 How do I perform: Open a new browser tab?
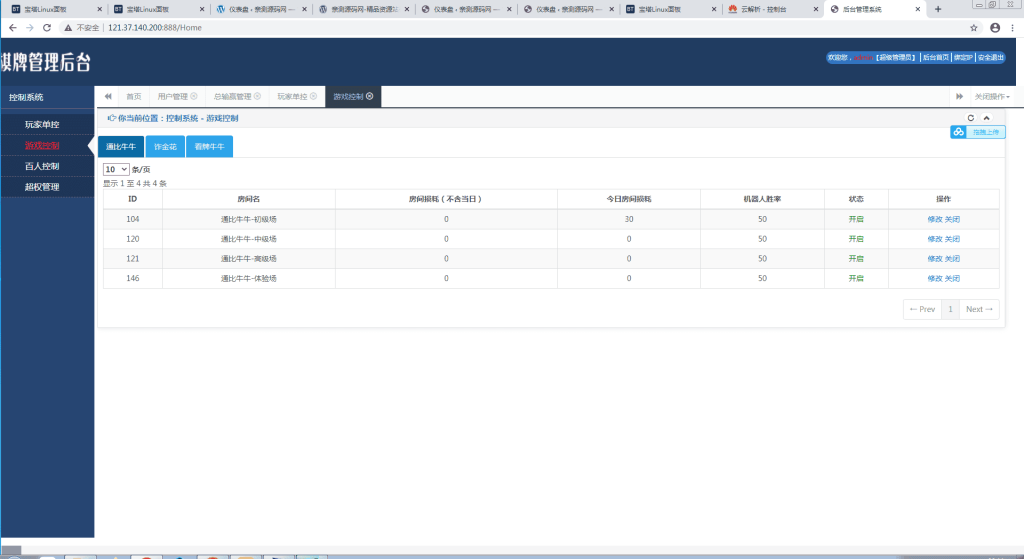[937, 9]
